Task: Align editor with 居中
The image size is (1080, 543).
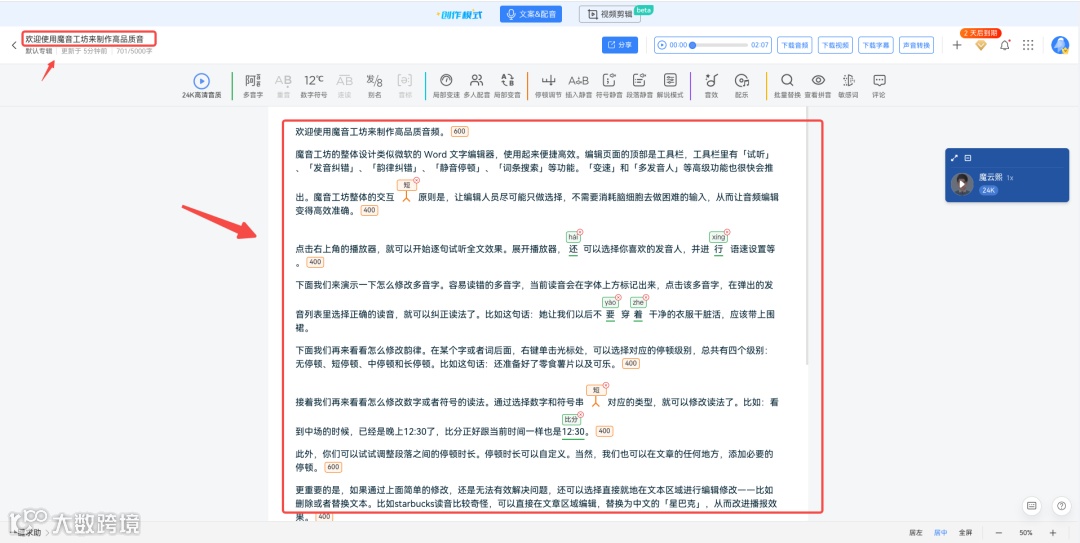Action: tap(939, 533)
